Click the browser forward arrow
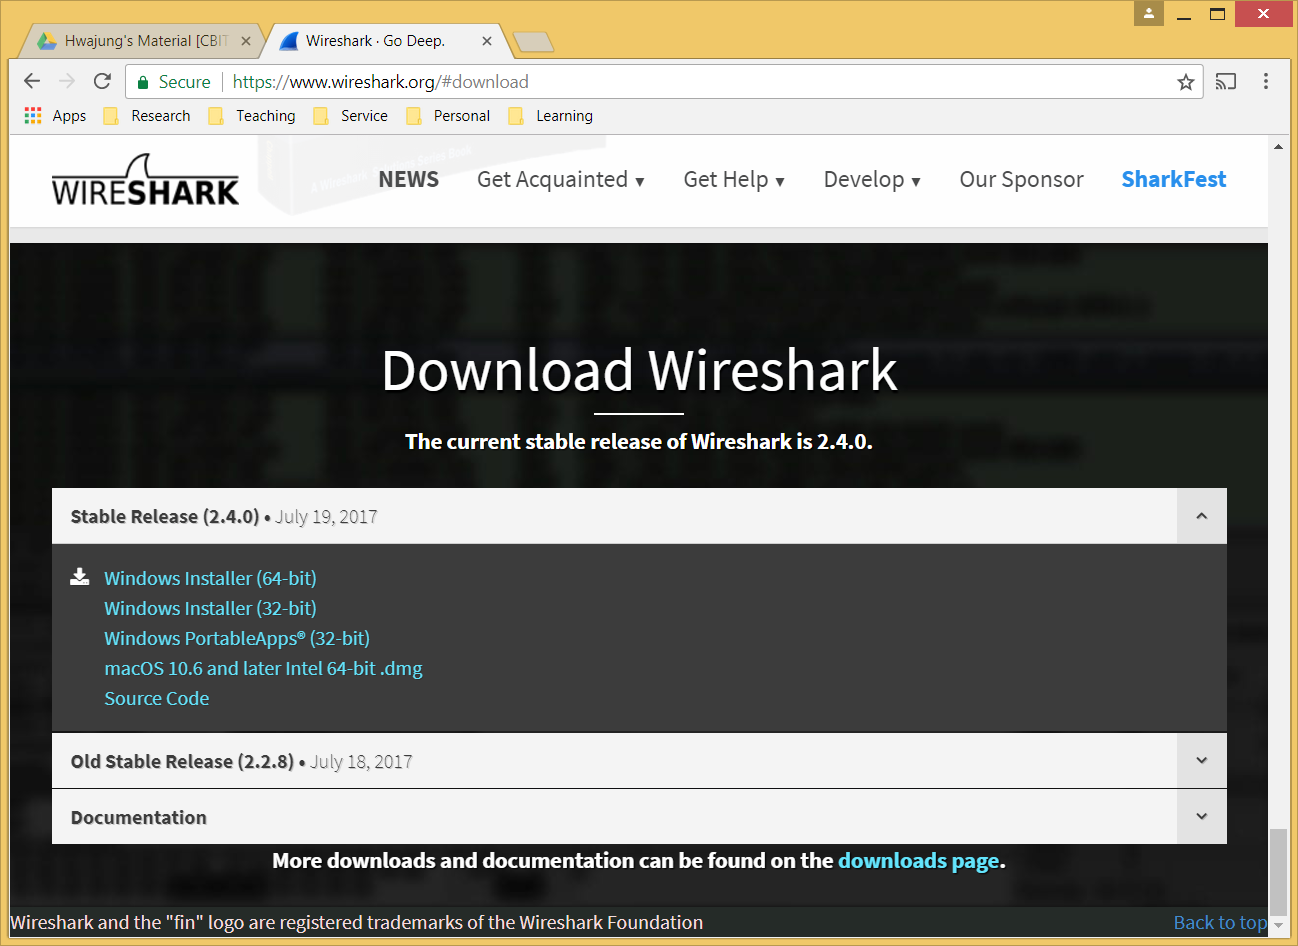The width and height of the screenshot is (1298, 946). click(x=67, y=81)
